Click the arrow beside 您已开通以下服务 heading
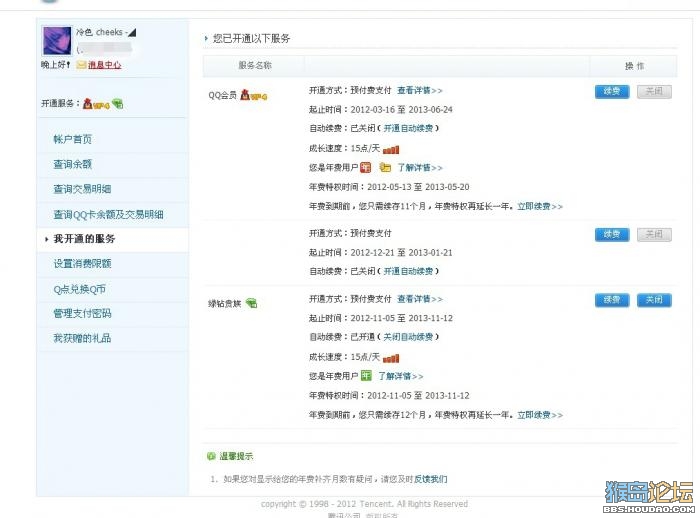 (206, 38)
